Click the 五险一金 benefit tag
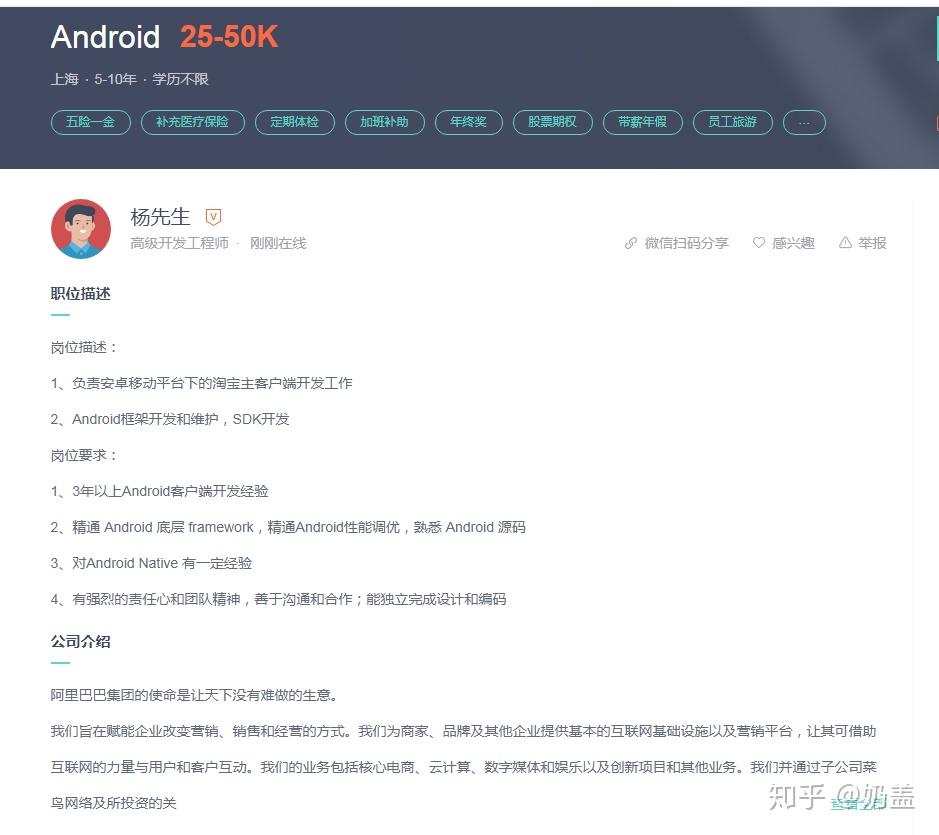 (x=90, y=122)
